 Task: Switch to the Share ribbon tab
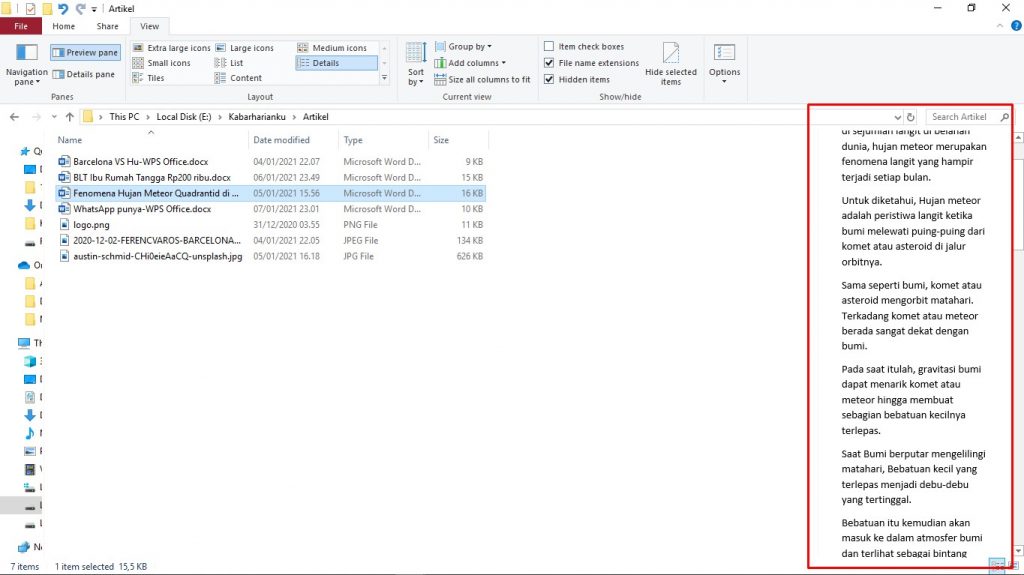coord(107,26)
